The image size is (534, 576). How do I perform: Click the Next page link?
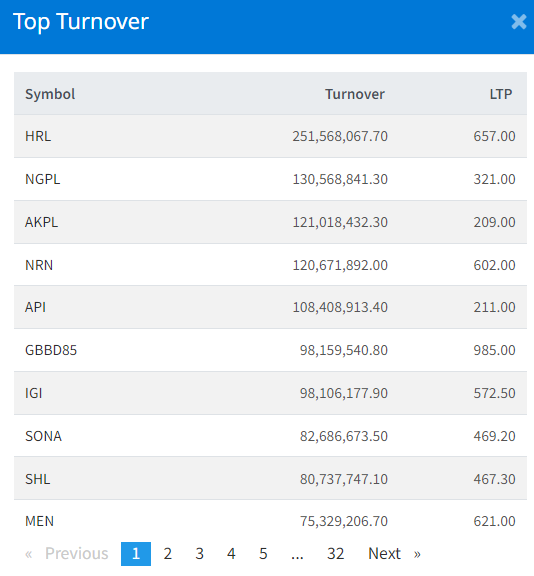tap(394, 554)
